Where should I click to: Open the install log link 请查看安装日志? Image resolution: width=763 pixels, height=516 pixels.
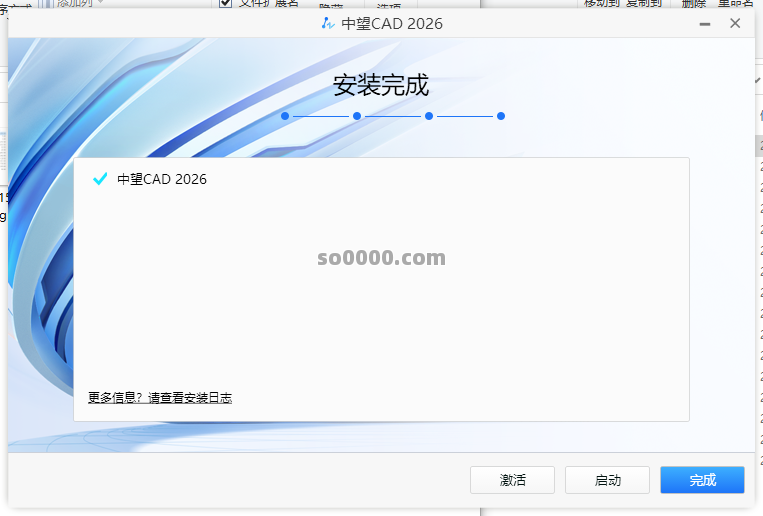[190, 398]
